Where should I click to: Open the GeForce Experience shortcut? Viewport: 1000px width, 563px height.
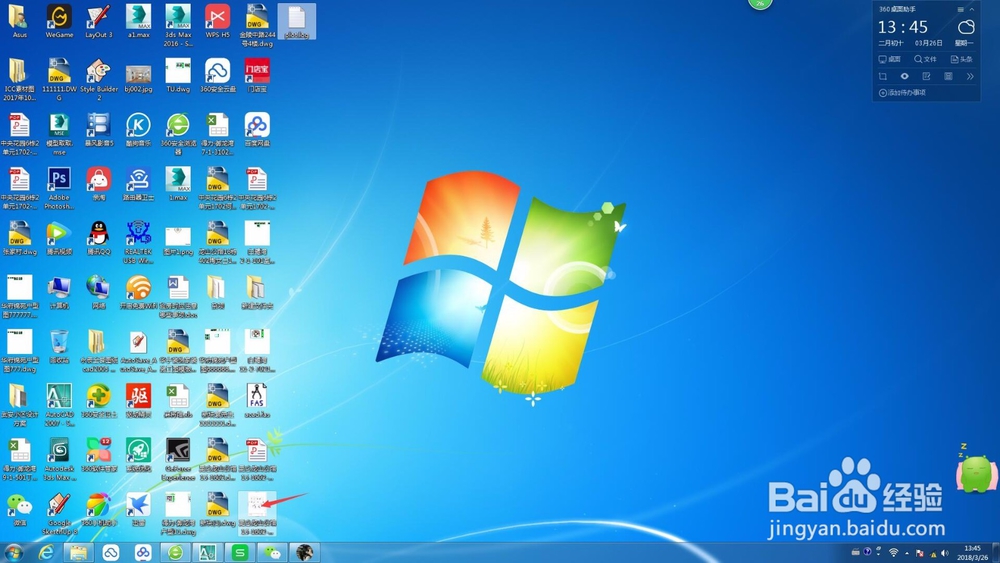178,459
